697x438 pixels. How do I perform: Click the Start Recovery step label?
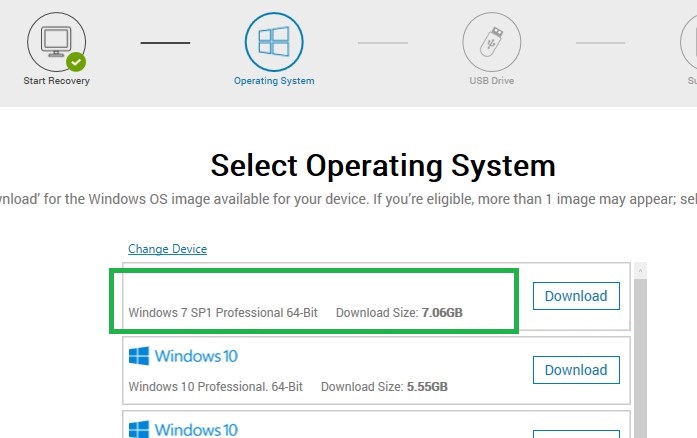coord(56,81)
